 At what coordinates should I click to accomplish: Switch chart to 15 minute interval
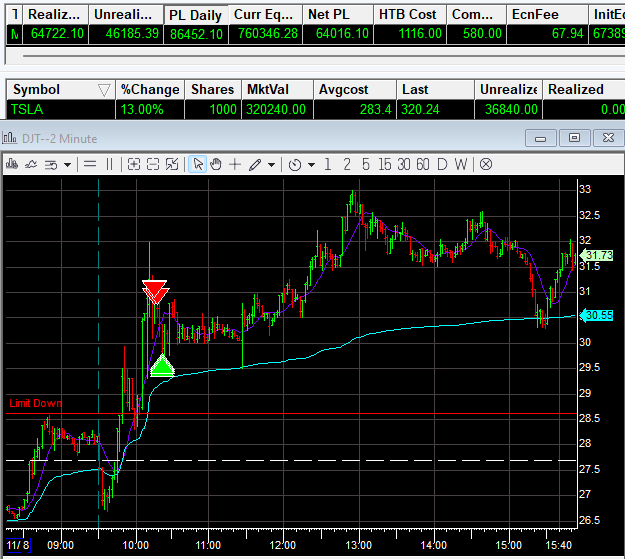tap(385, 164)
